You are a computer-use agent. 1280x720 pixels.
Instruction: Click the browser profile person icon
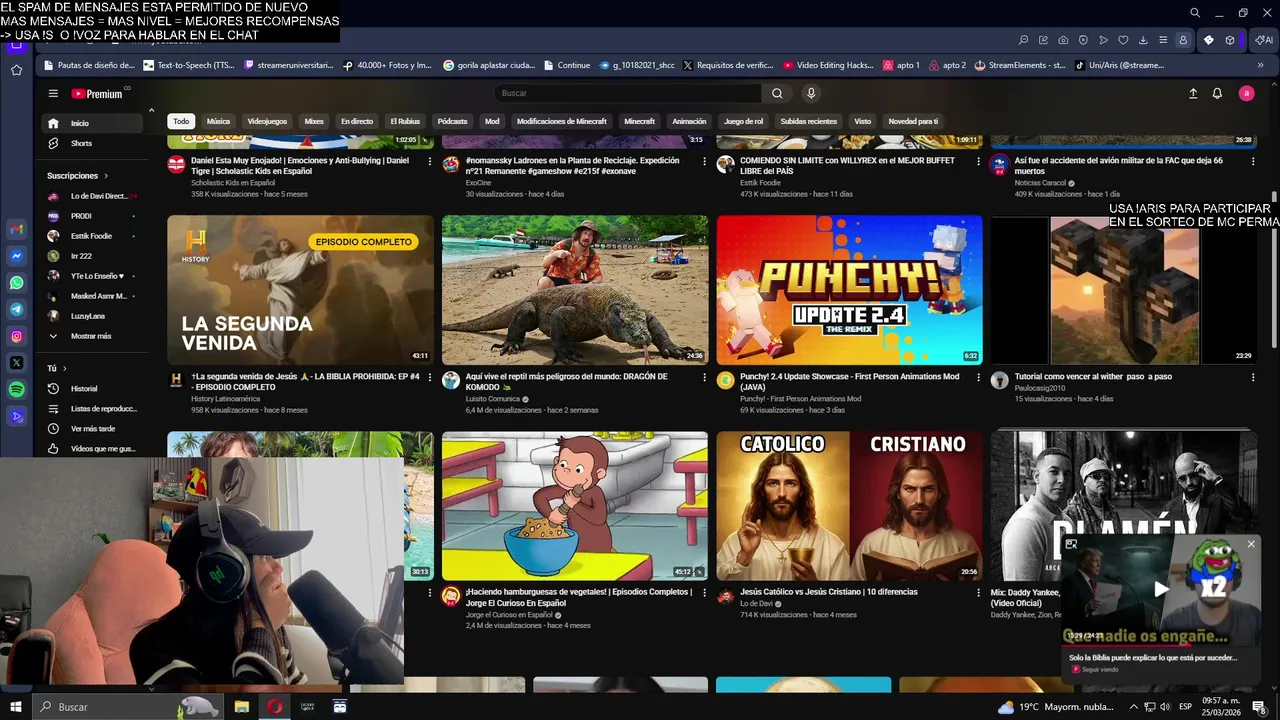[x=1183, y=40]
